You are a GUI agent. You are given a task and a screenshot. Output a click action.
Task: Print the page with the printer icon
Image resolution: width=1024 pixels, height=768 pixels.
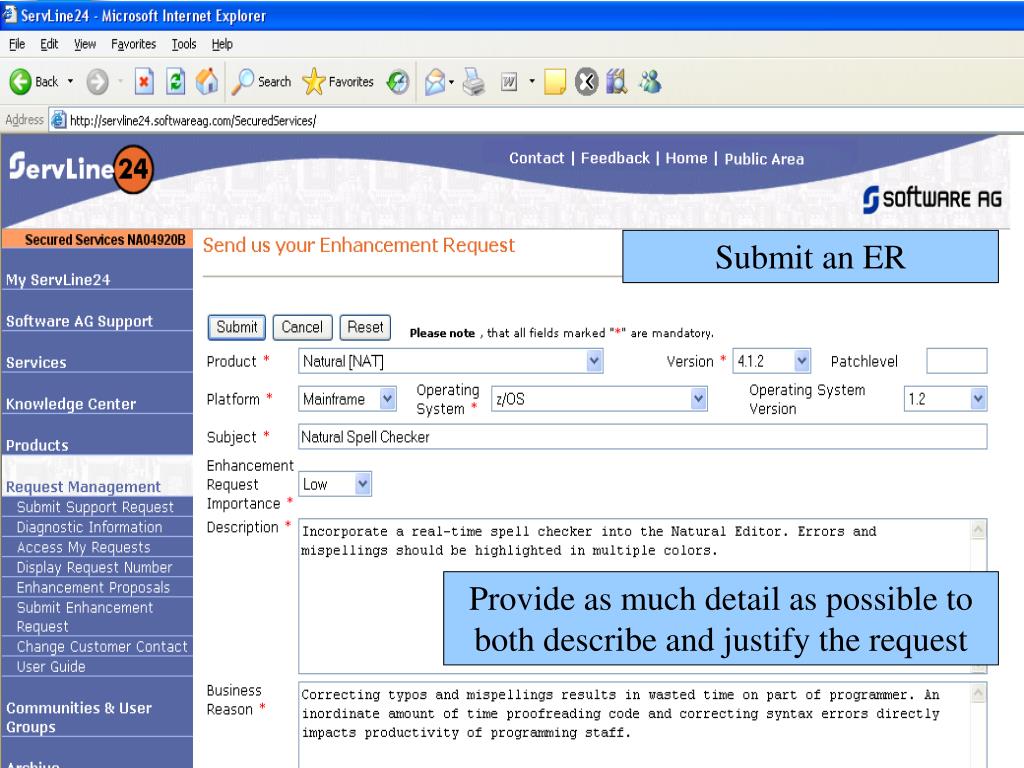tap(474, 82)
